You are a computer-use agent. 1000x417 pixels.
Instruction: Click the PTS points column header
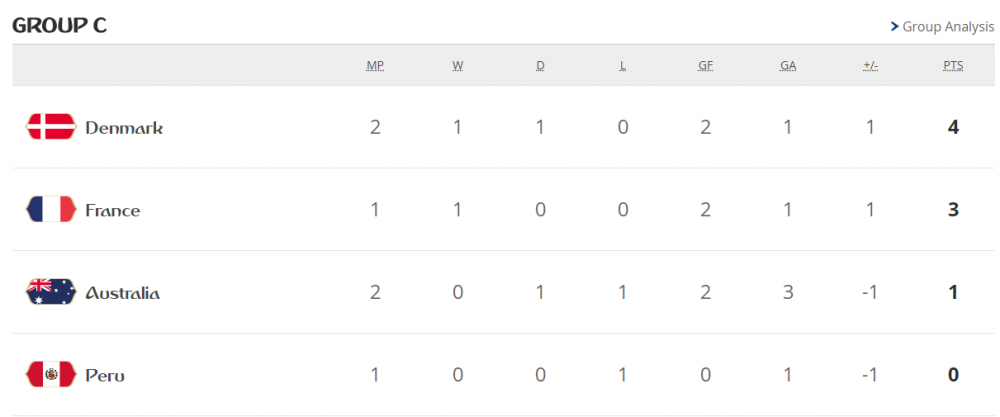[x=953, y=66]
